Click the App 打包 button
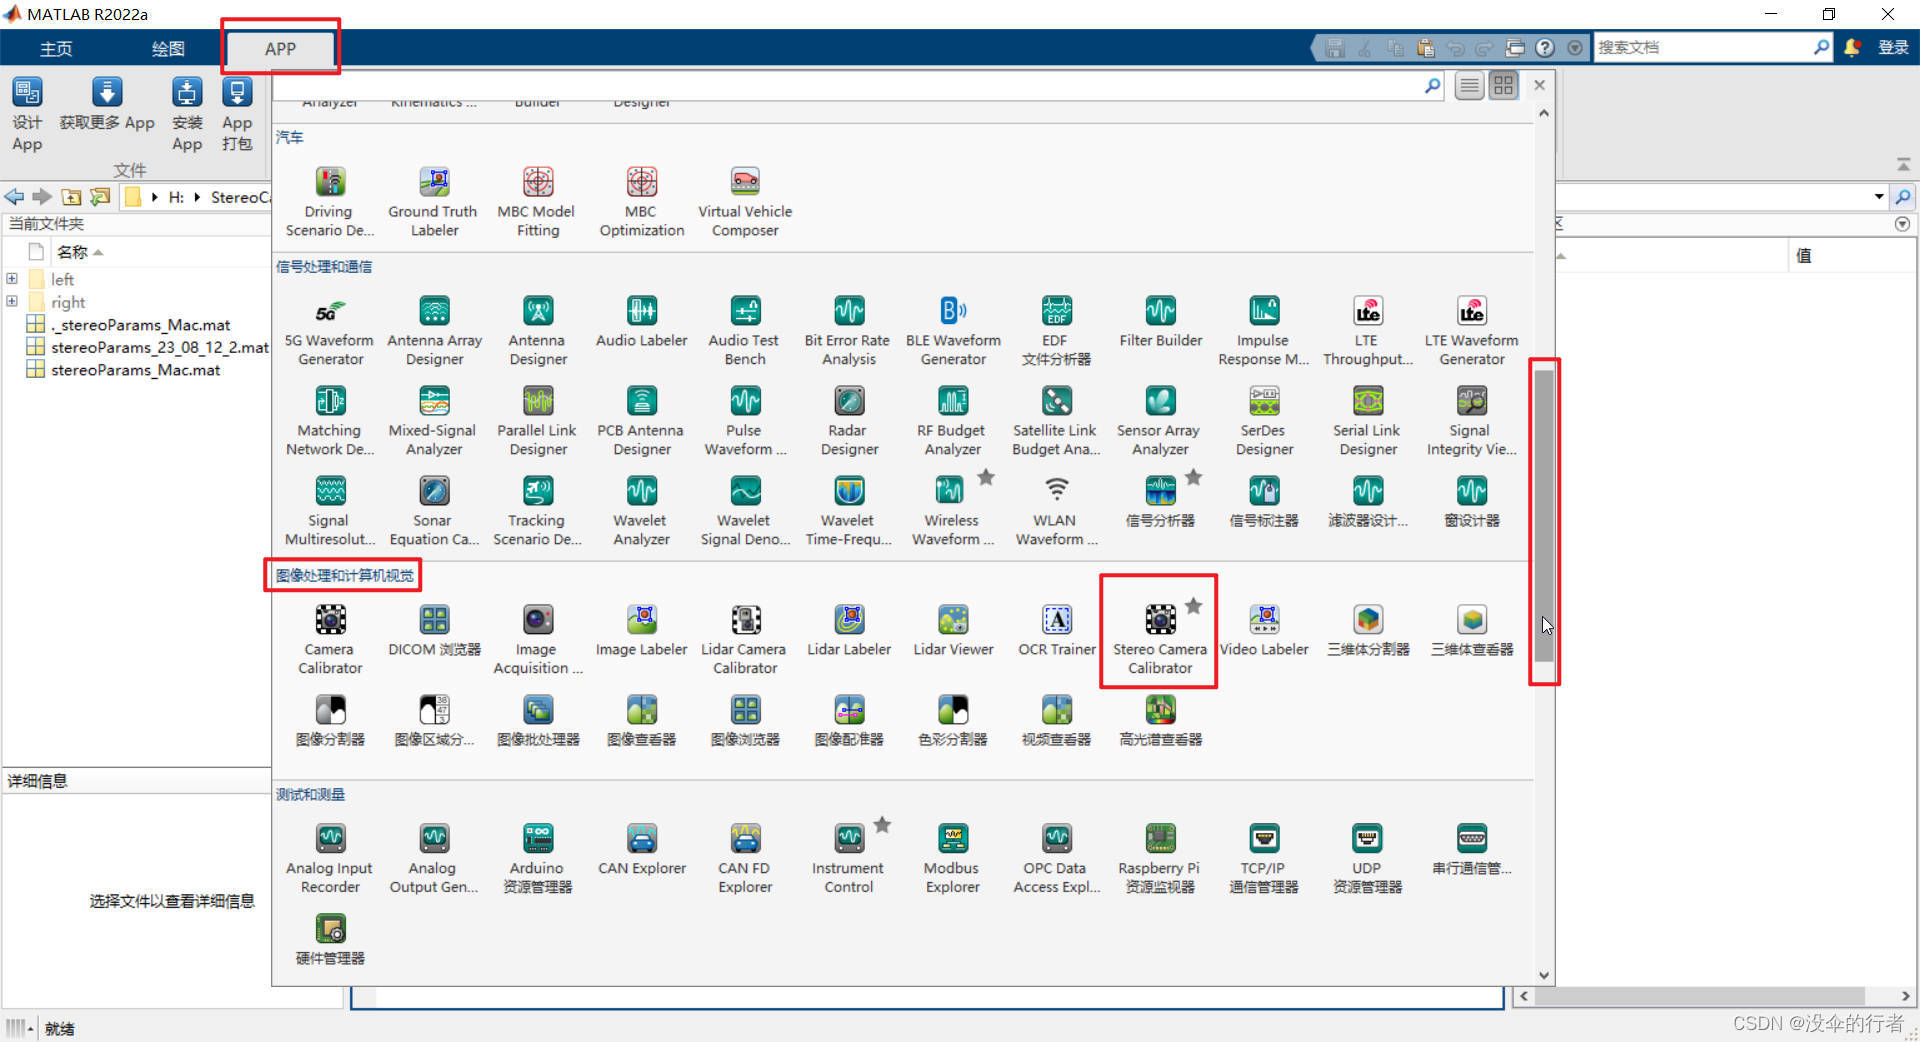 (x=237, y=113)
